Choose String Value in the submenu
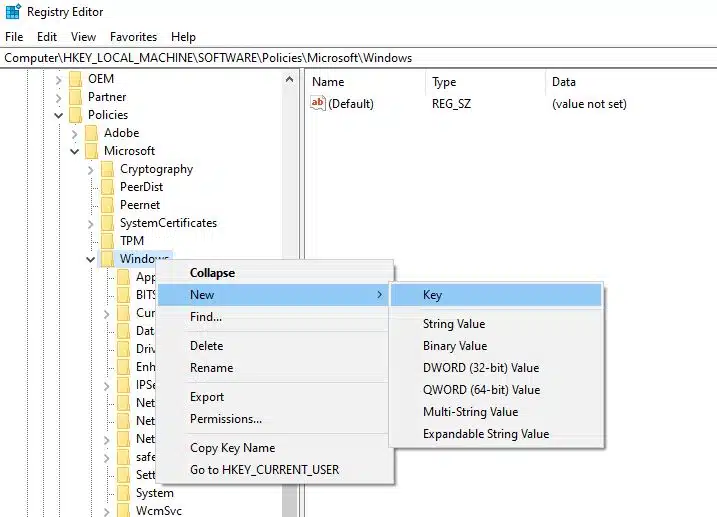The height and width of the screenshot is (517, 717). click(496, 324)
